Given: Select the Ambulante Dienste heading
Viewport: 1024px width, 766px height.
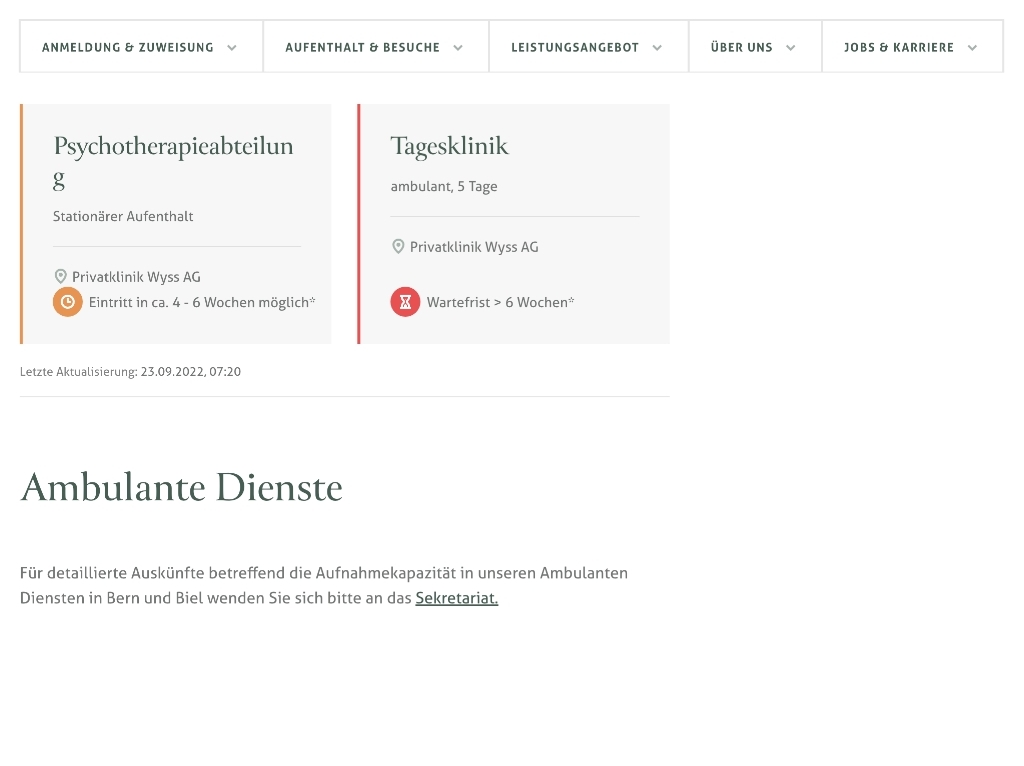Looking at the screenshot, I should 181,487.
